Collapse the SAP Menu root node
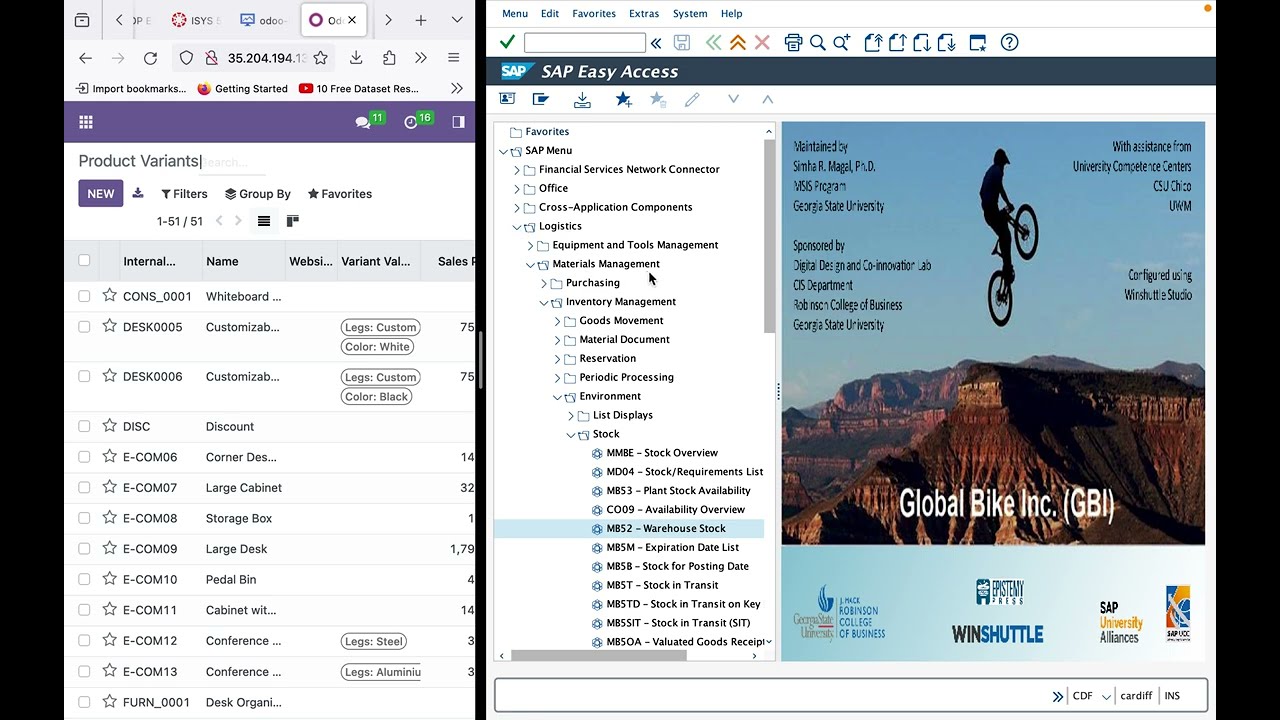 504,151
